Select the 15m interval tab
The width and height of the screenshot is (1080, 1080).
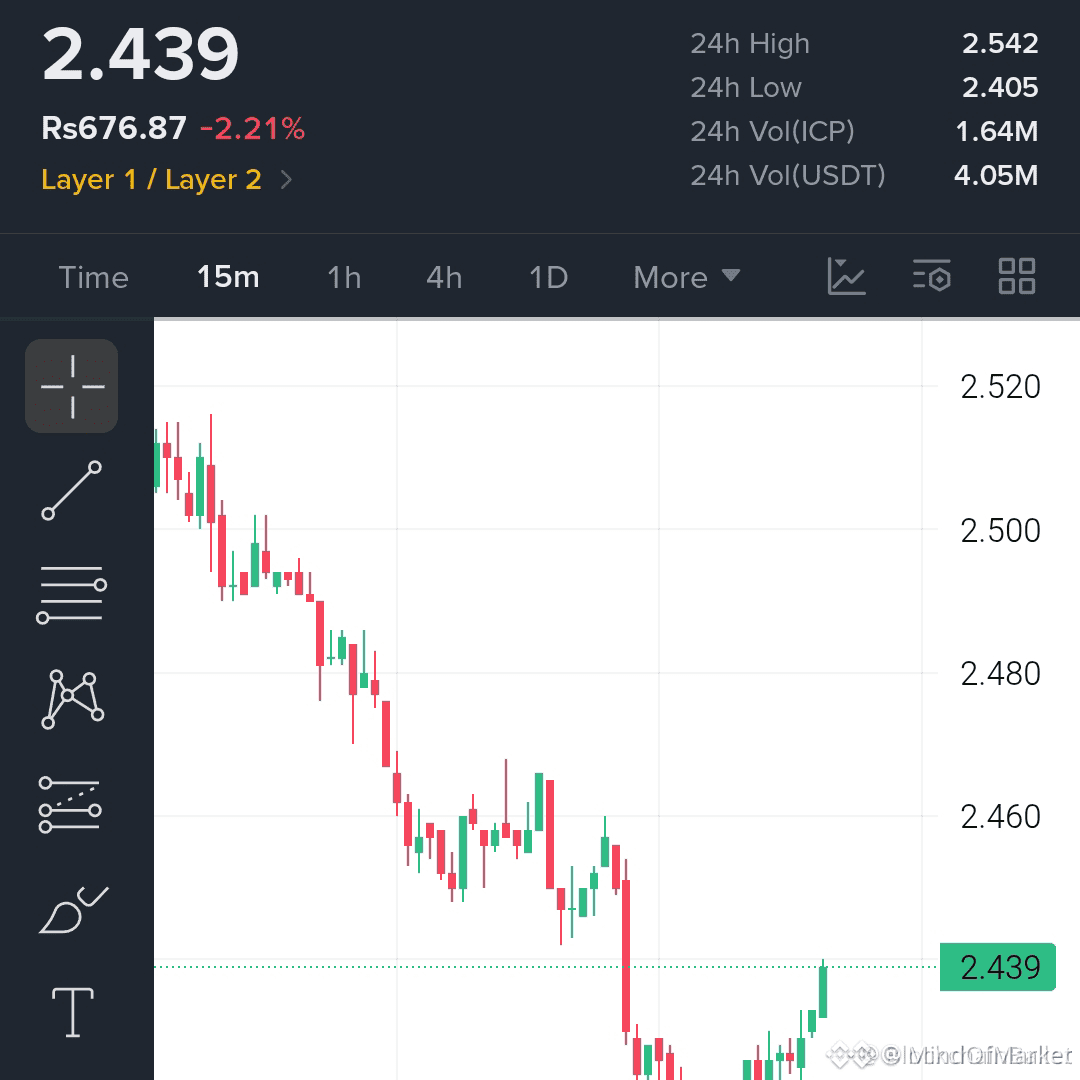click(x=228, y=277)
